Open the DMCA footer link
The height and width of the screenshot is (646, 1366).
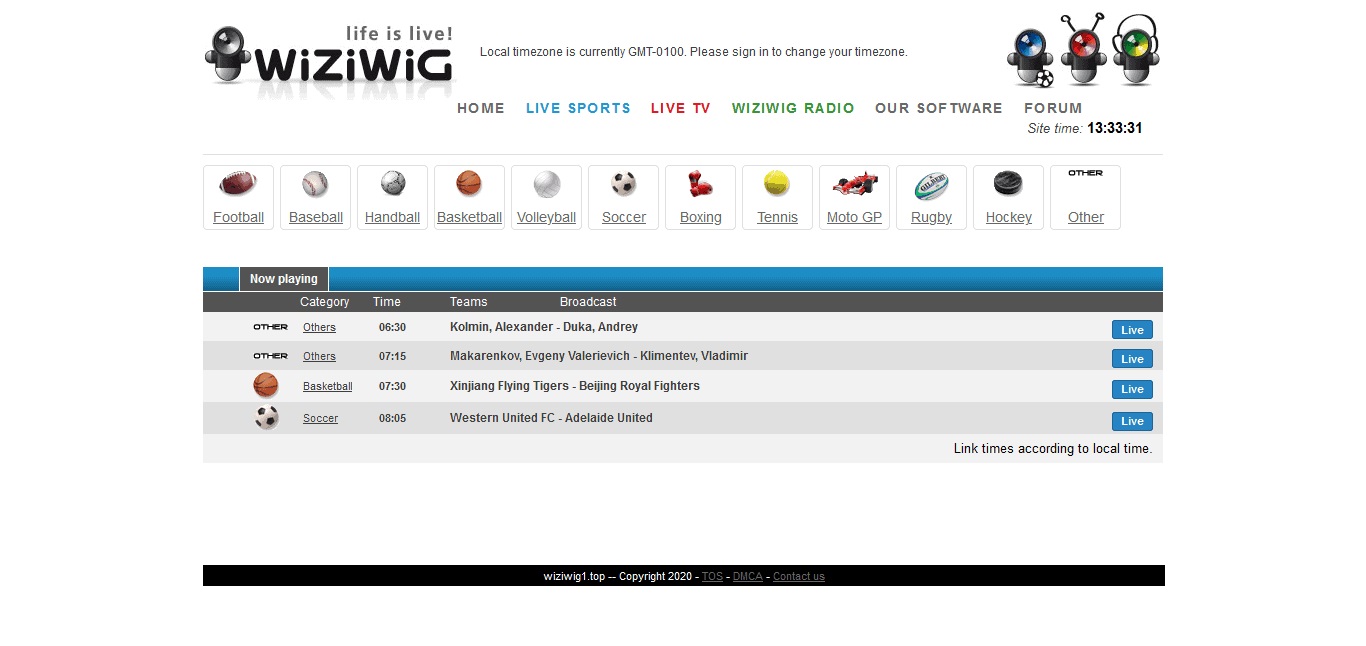tap(748, 576)
